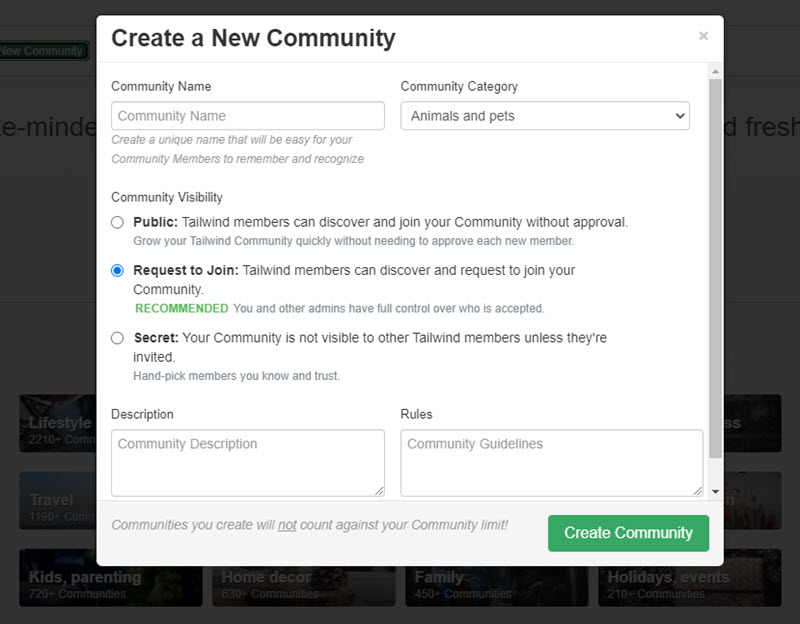Click the Community Name text field
800x624 pixels.
248,116
